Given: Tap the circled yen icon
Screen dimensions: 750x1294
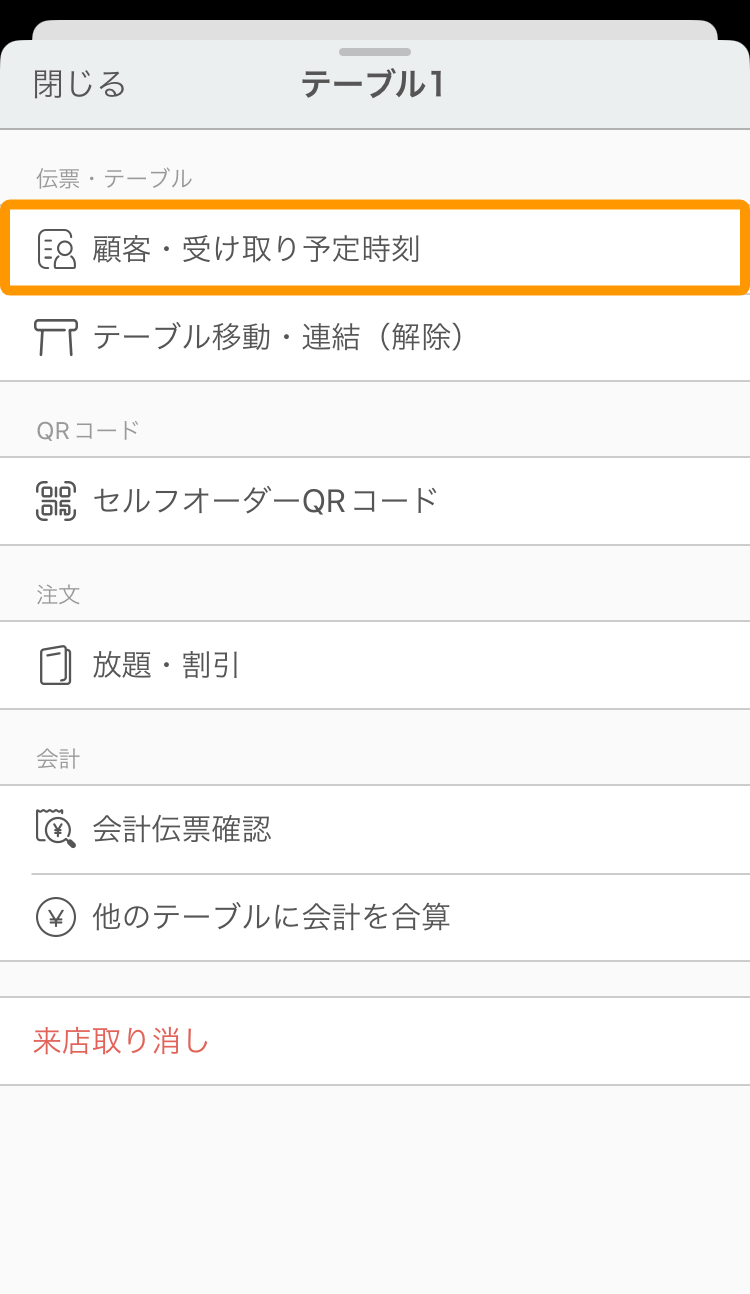Looking at the screenshot, I should [56, 917].
